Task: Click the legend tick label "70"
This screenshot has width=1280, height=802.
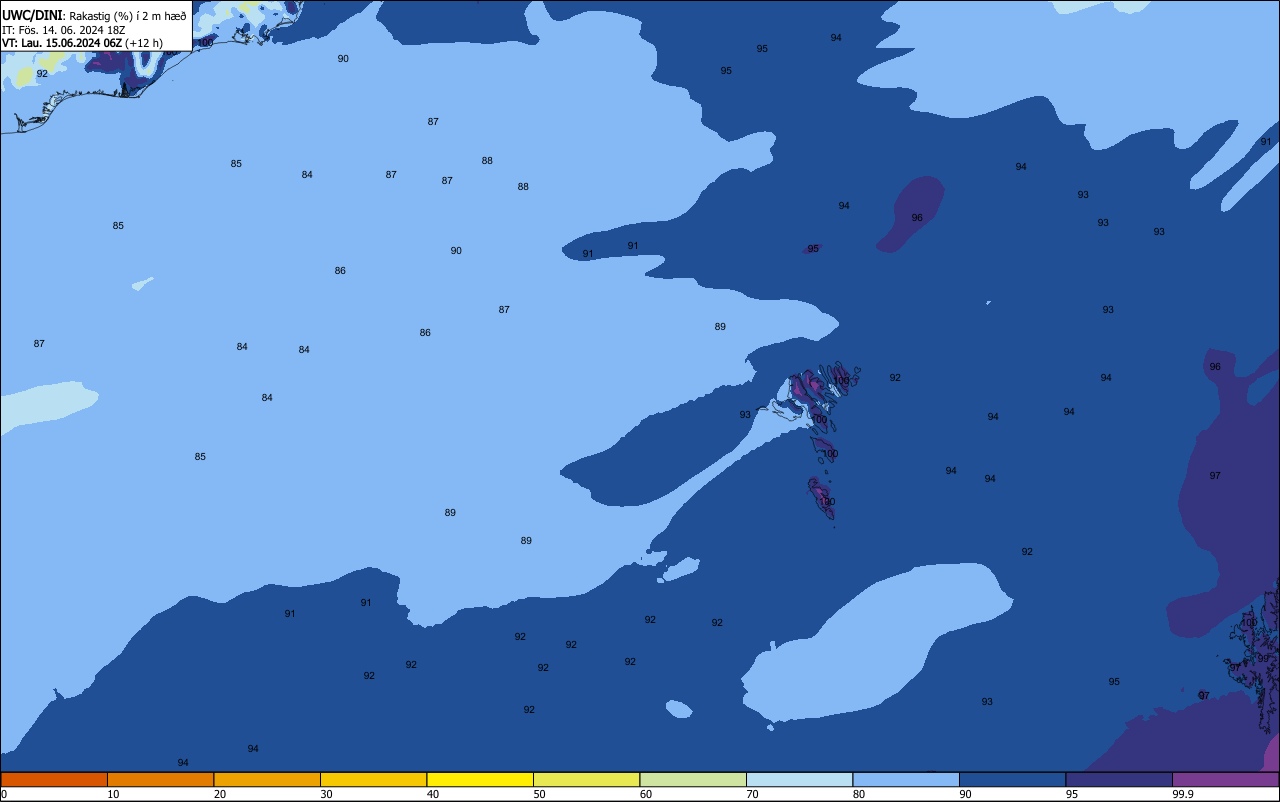Action: point(752,794)
